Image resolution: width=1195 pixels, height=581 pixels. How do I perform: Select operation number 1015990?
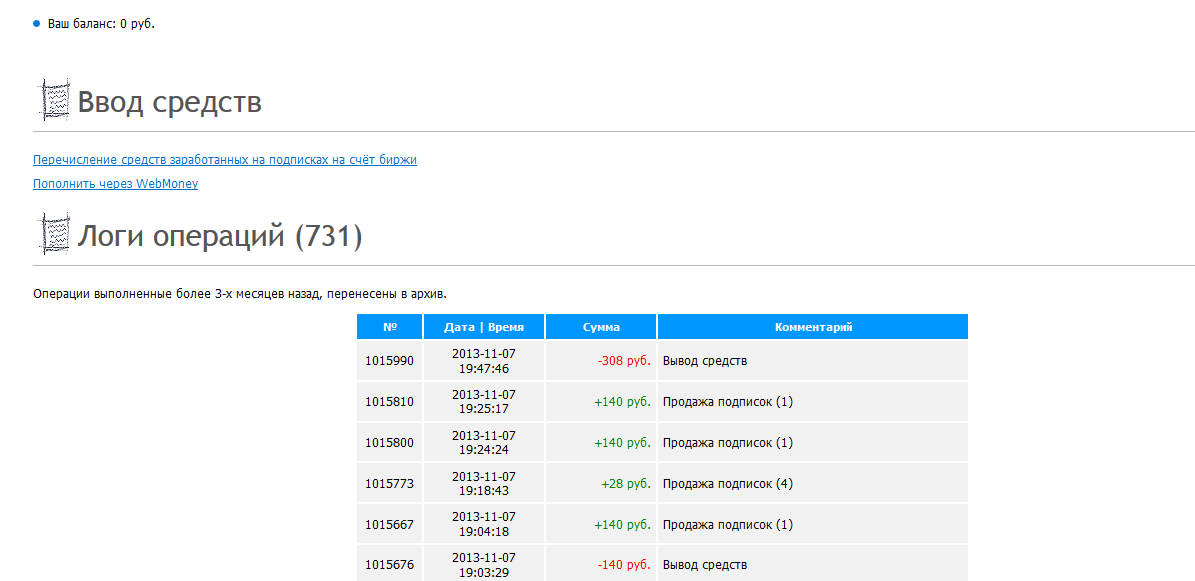point(389,361)
